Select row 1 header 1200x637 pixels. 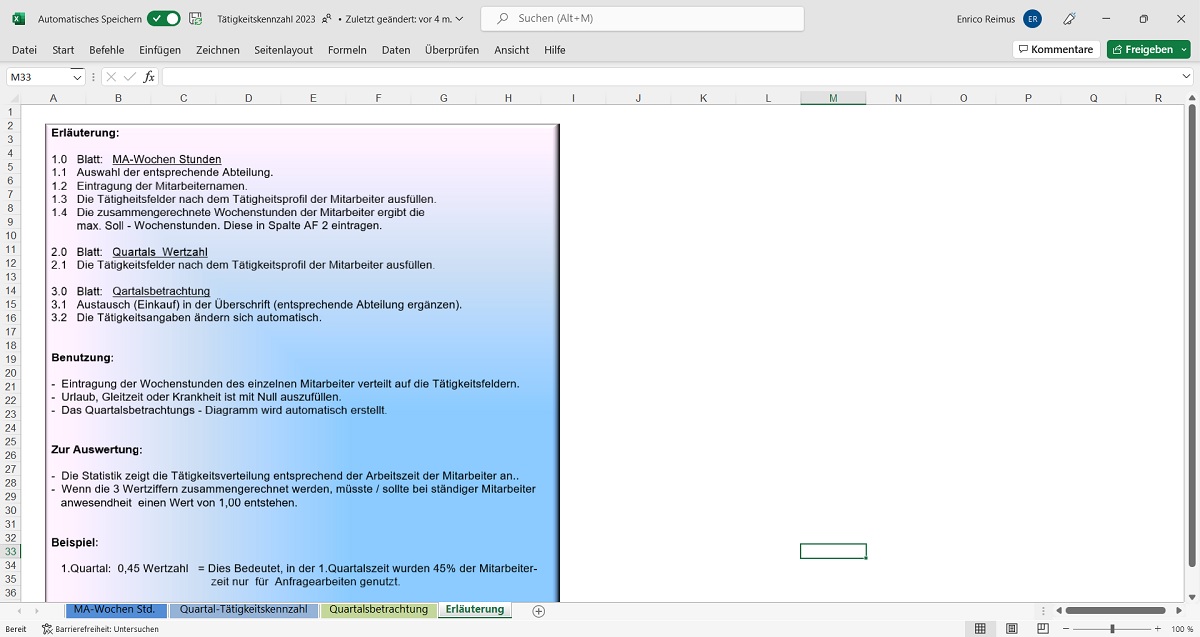click(10, 112)
